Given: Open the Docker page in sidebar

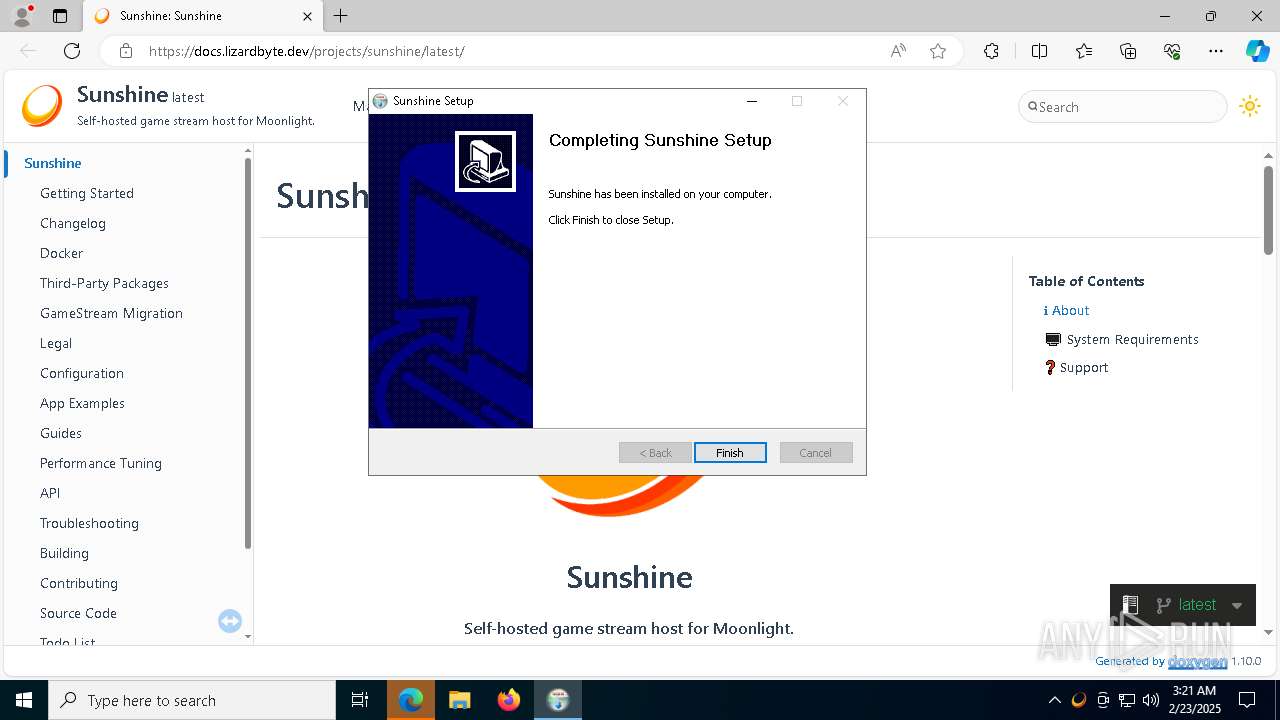Looking at the screenshot, I should (61, 253).
